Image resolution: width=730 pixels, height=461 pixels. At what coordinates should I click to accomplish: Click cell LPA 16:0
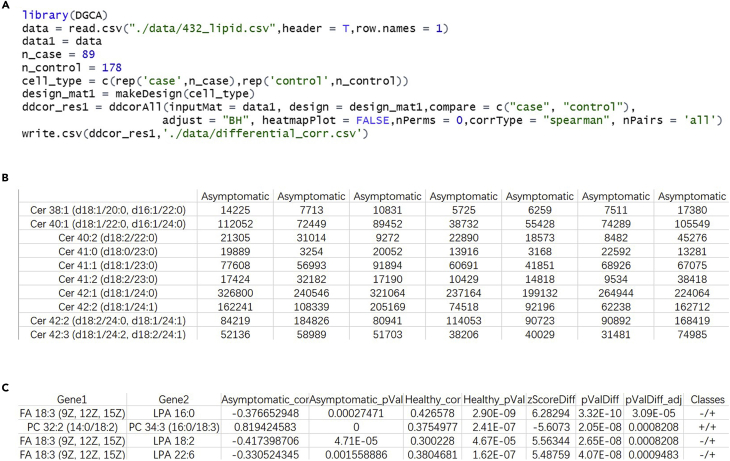(x=174, y=414)
